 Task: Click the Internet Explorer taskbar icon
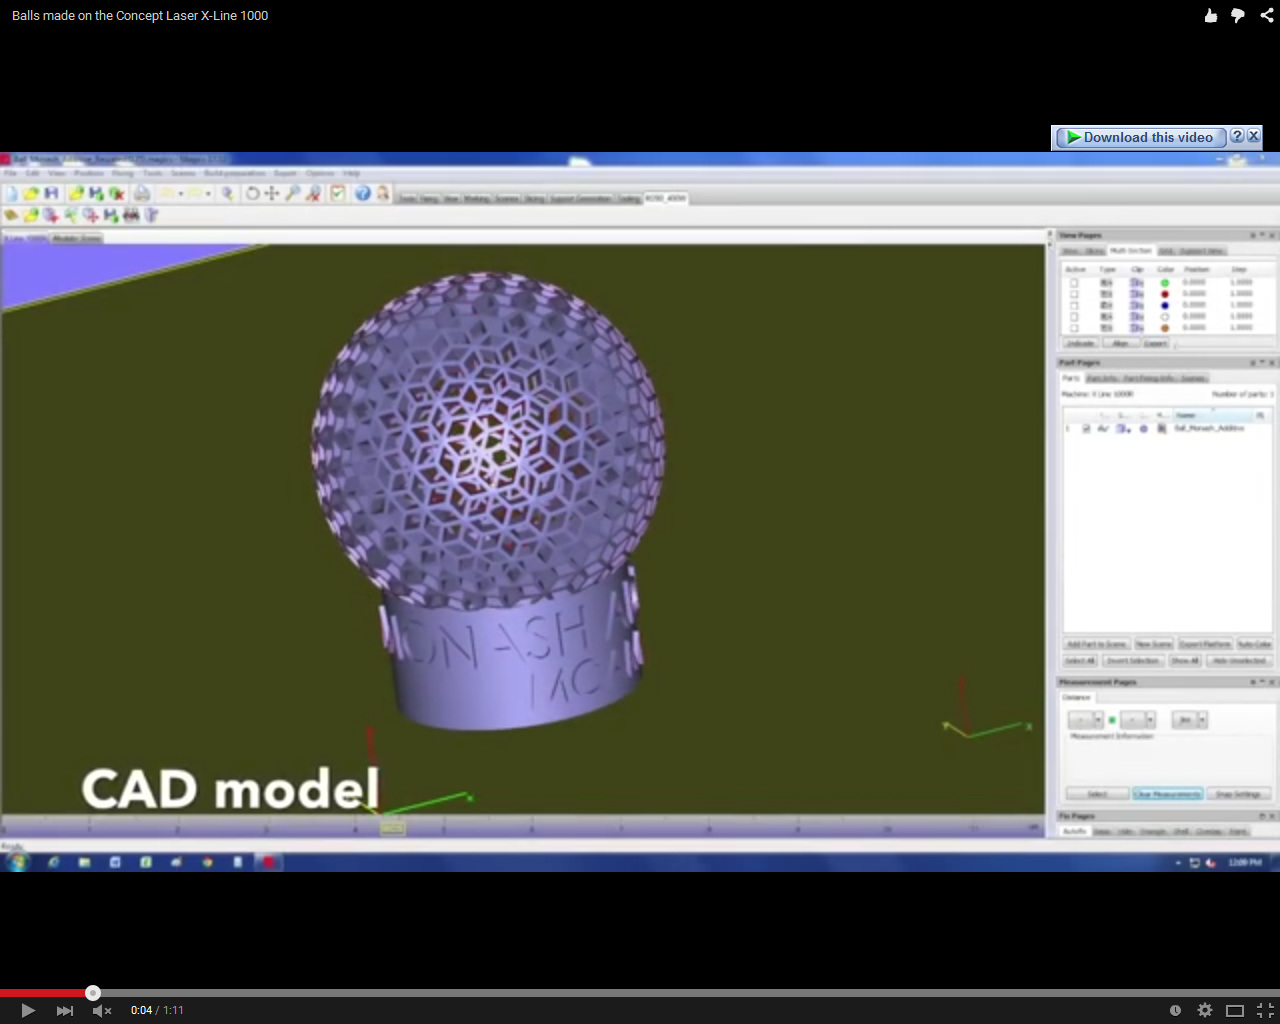(x=53, y=862)
